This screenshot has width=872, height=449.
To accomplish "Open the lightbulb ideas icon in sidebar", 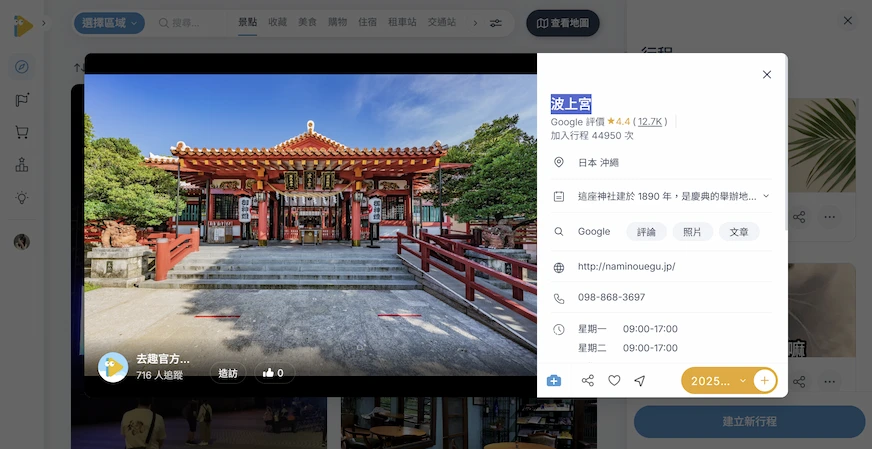I will pyautogui.click(x=22, y=198).
